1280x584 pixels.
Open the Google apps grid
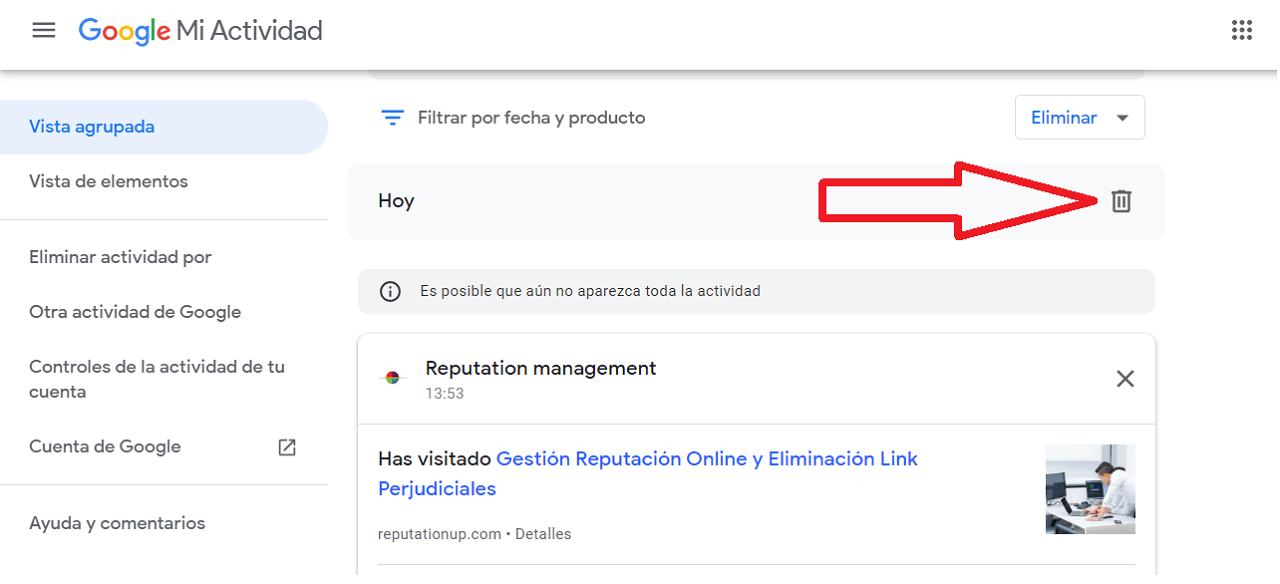pos(1242,30)
